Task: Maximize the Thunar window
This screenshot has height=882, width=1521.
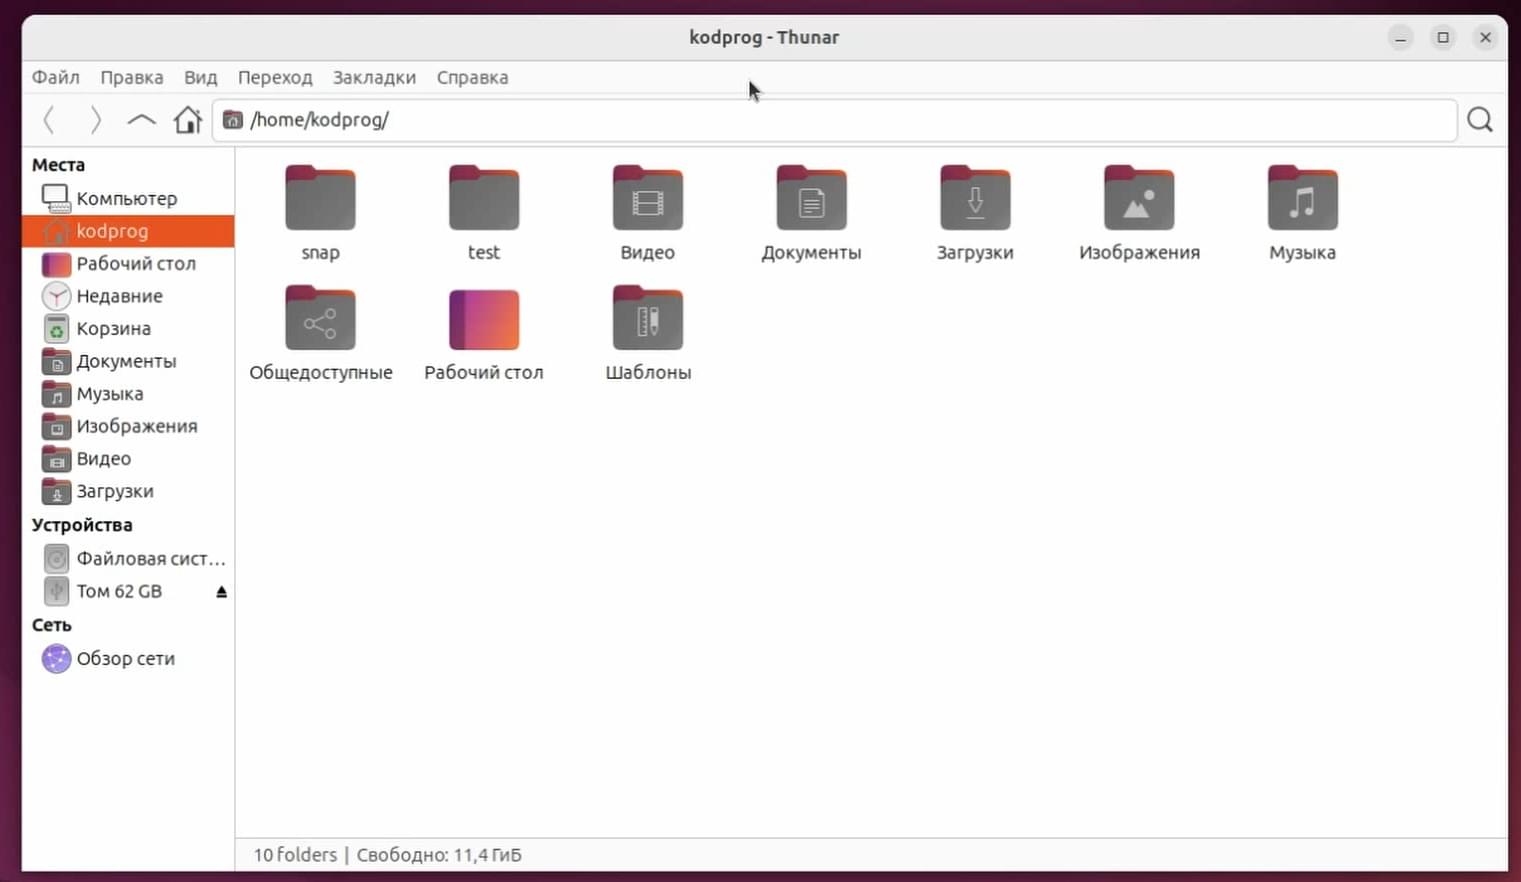Action: click(x=1443, y=38)
